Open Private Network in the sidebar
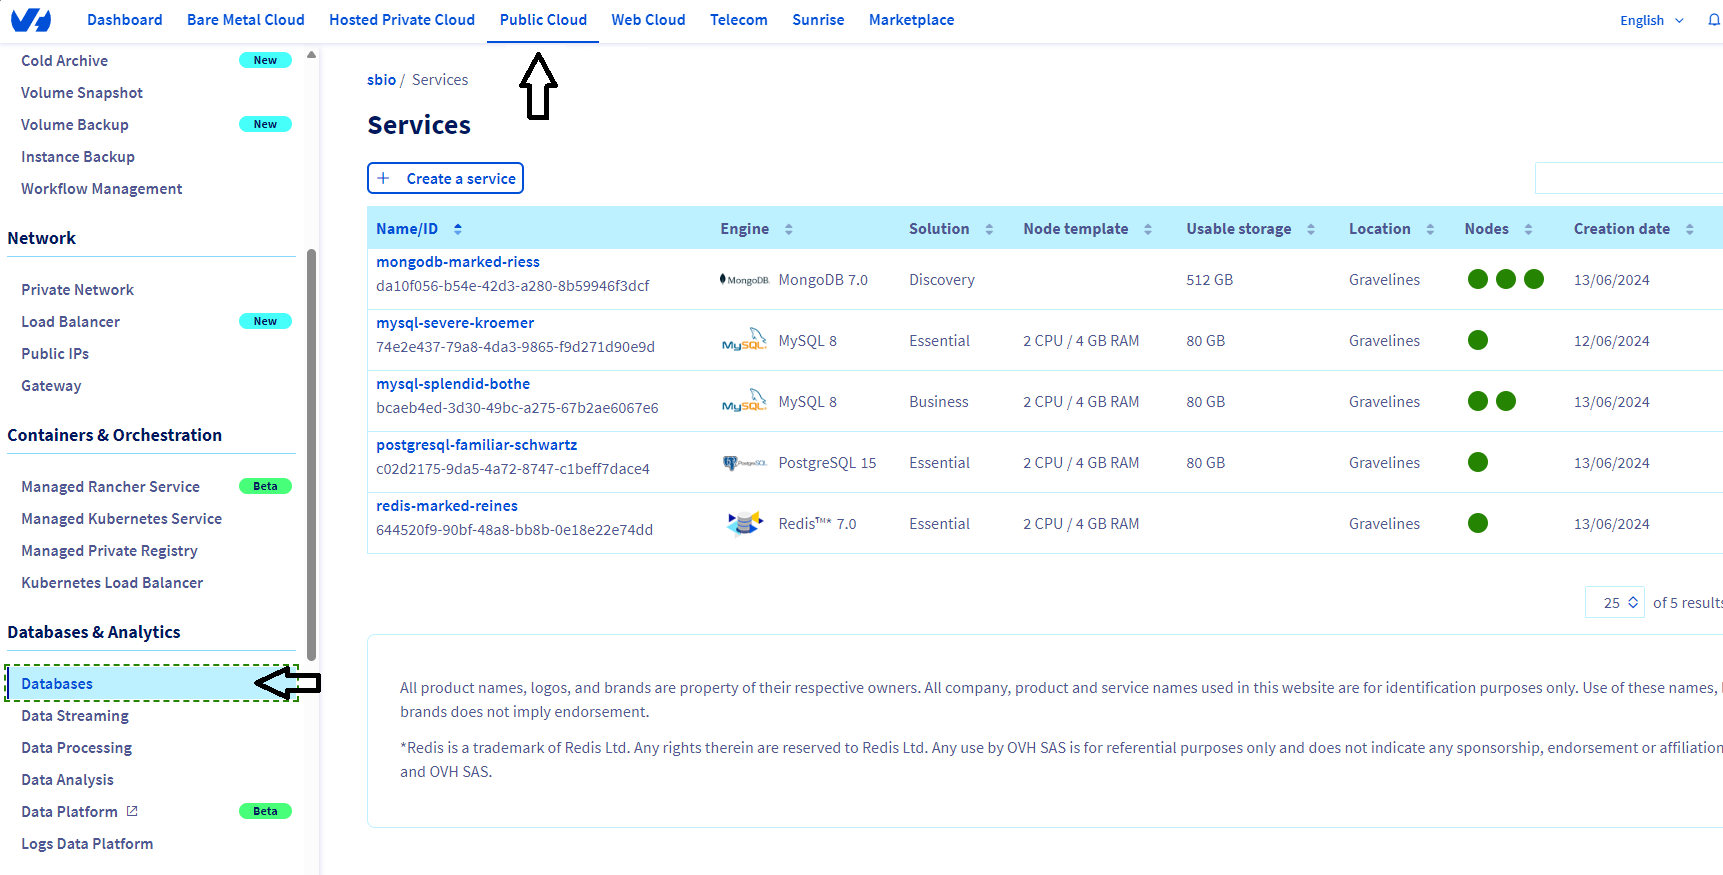This screenshot has width=1723, height=875. point(77,290)
